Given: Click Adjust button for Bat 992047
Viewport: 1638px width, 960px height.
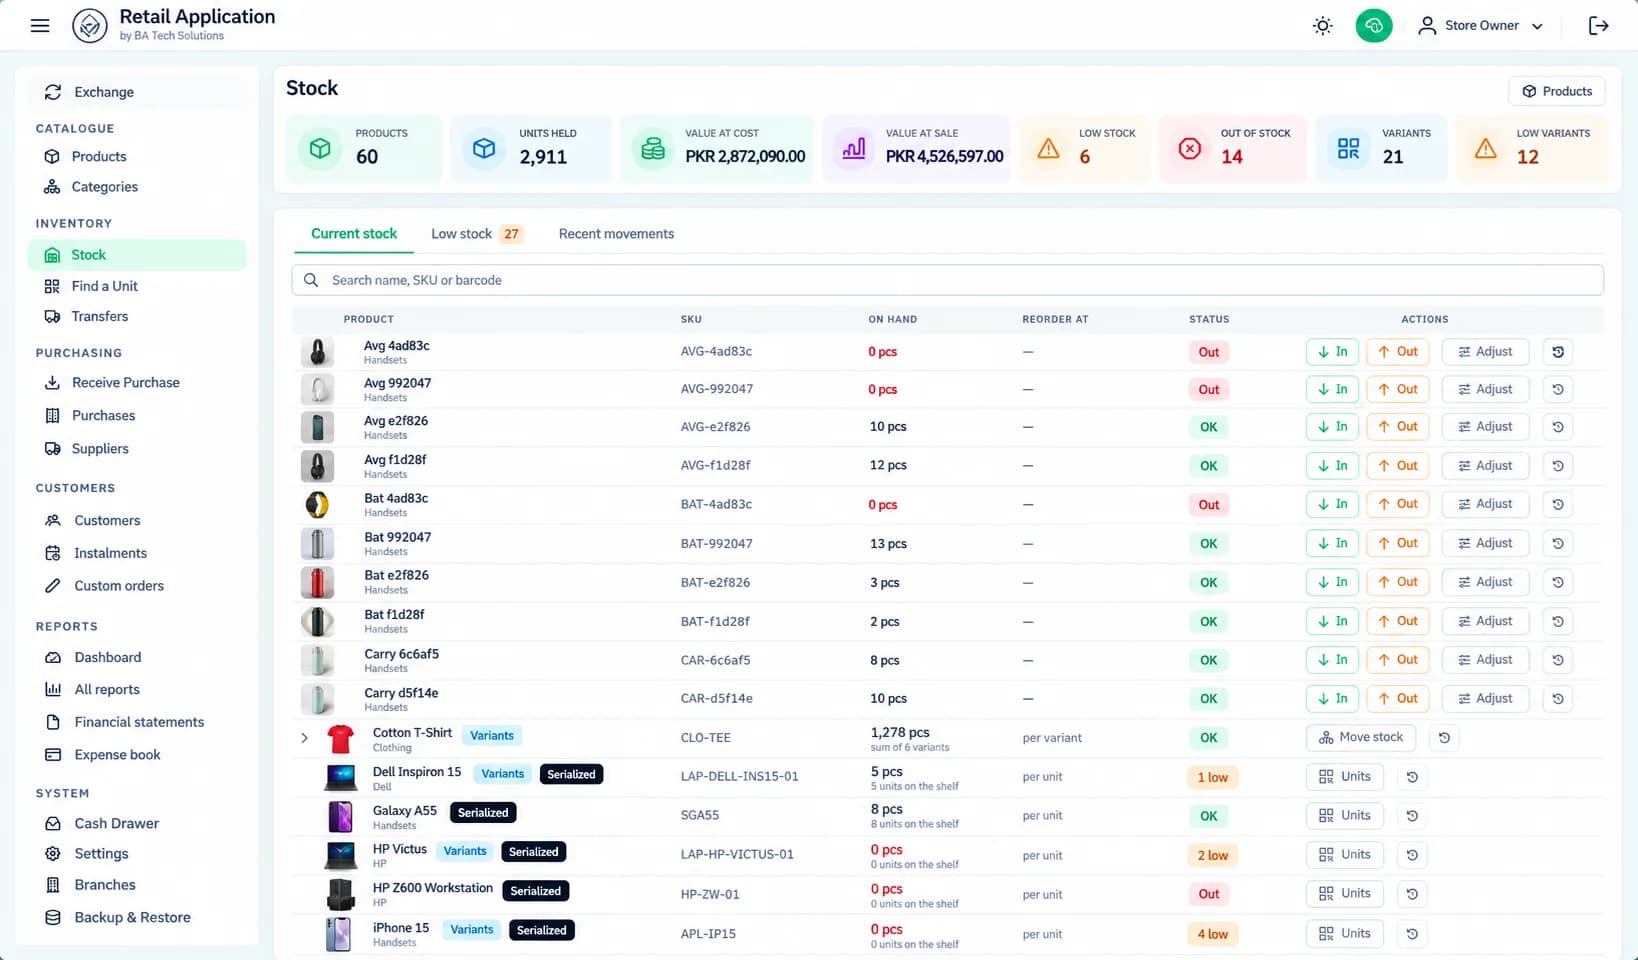Looking at the screenshot, I should click(1485, 543).
